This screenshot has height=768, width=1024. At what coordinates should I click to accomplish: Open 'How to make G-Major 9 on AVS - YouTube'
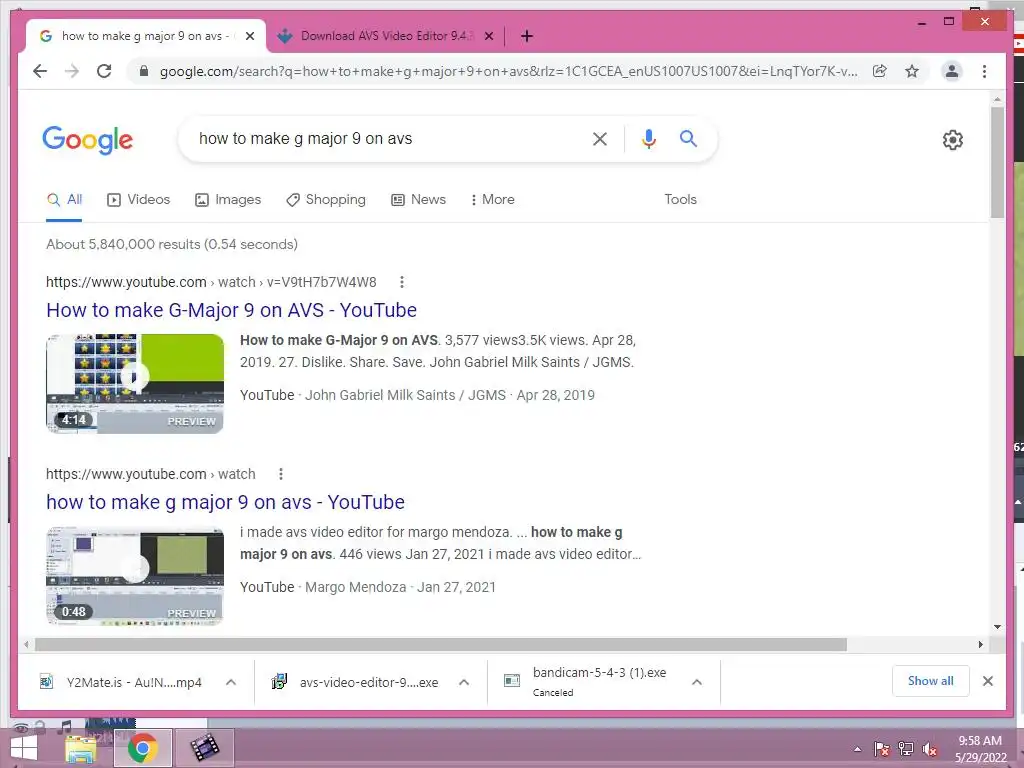click(x=231, y=310)
